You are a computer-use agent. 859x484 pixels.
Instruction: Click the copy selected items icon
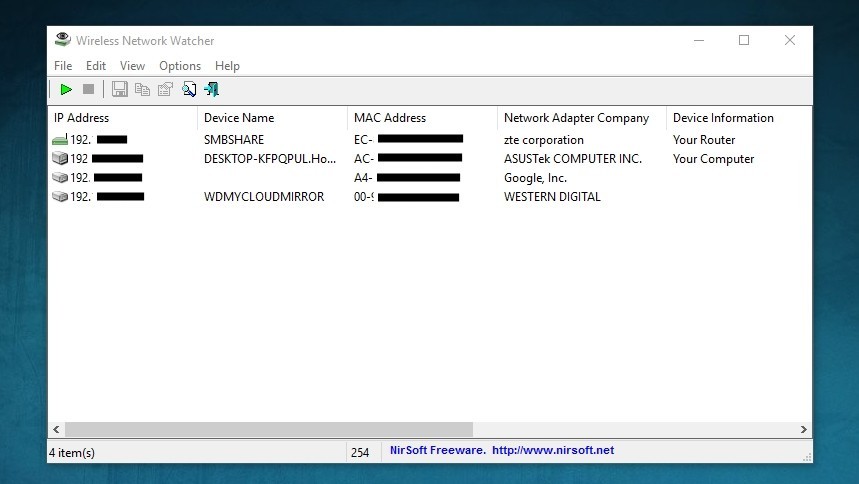point(142,90)
